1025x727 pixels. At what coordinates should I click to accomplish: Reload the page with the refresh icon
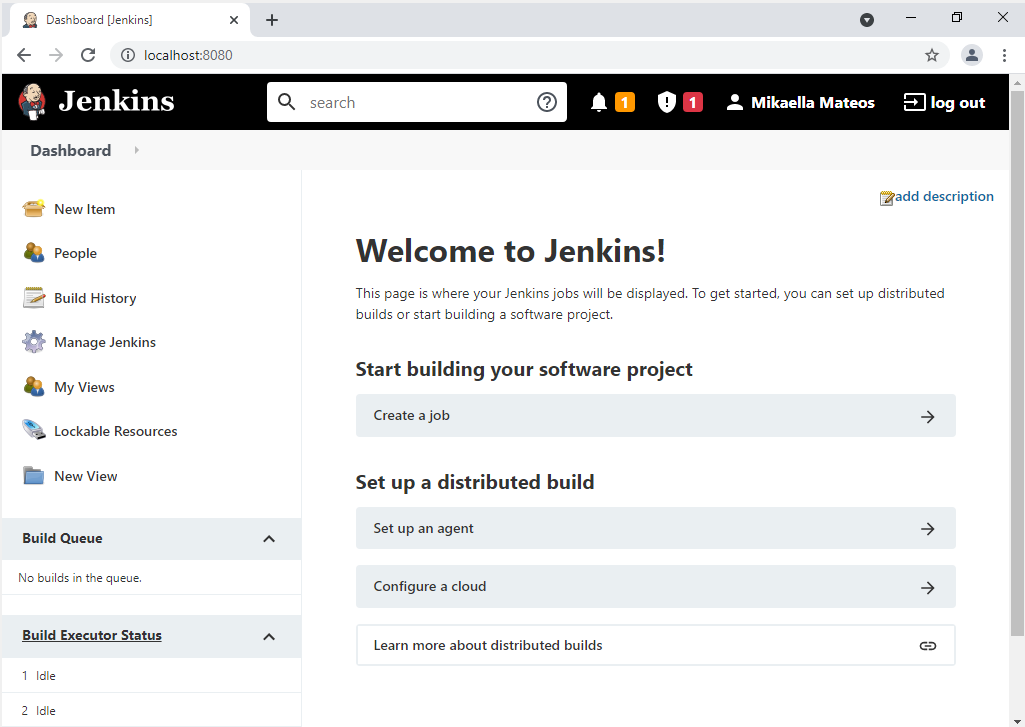pyautogui.click(x=88, y=55)
